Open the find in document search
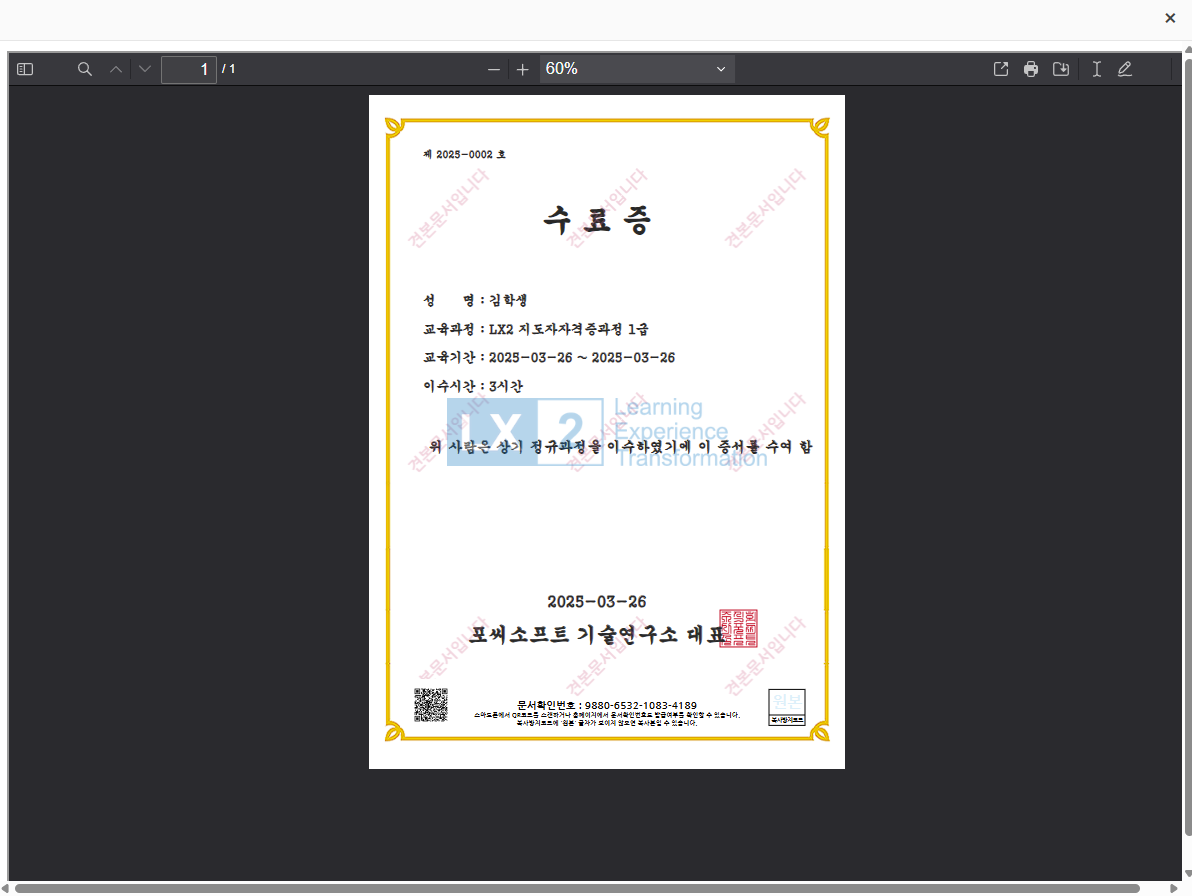 [x=85, y=69]
